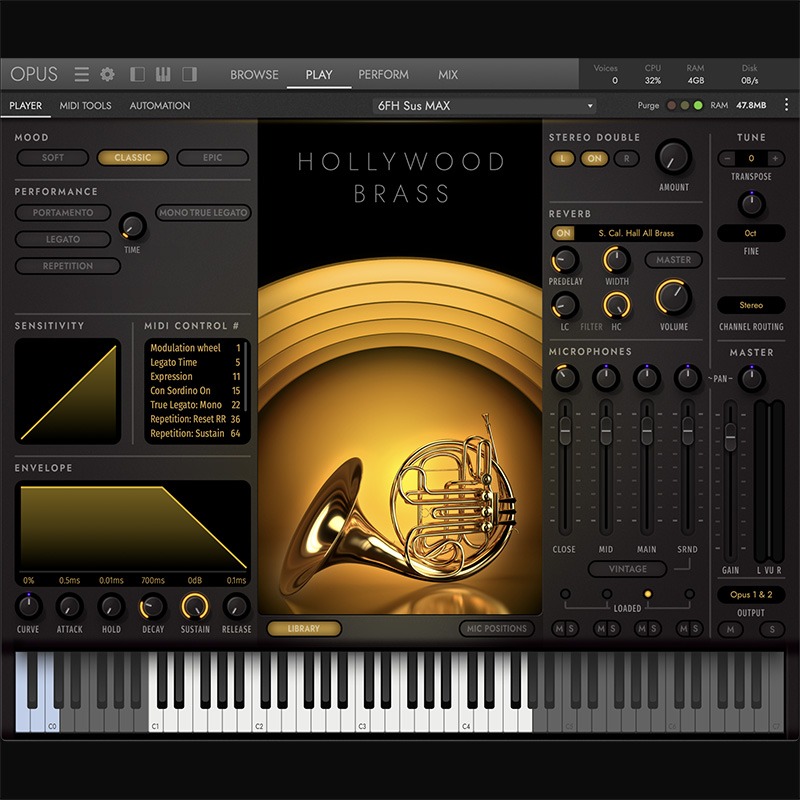
Task: Switch to the Browse tab
Action: pyautogui.click(x=254, y=74)
